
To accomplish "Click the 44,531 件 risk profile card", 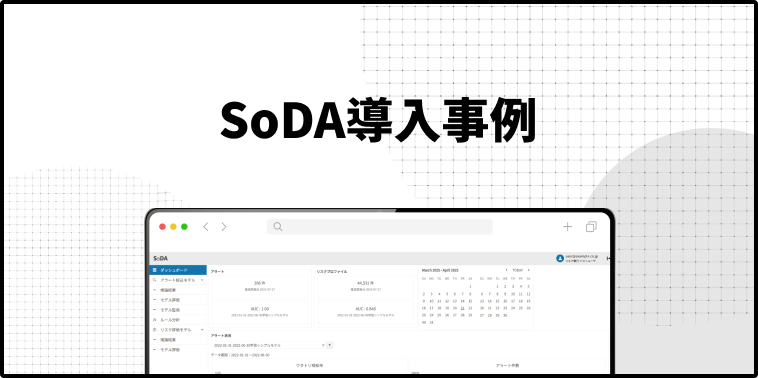I will (x=366, y=286).
